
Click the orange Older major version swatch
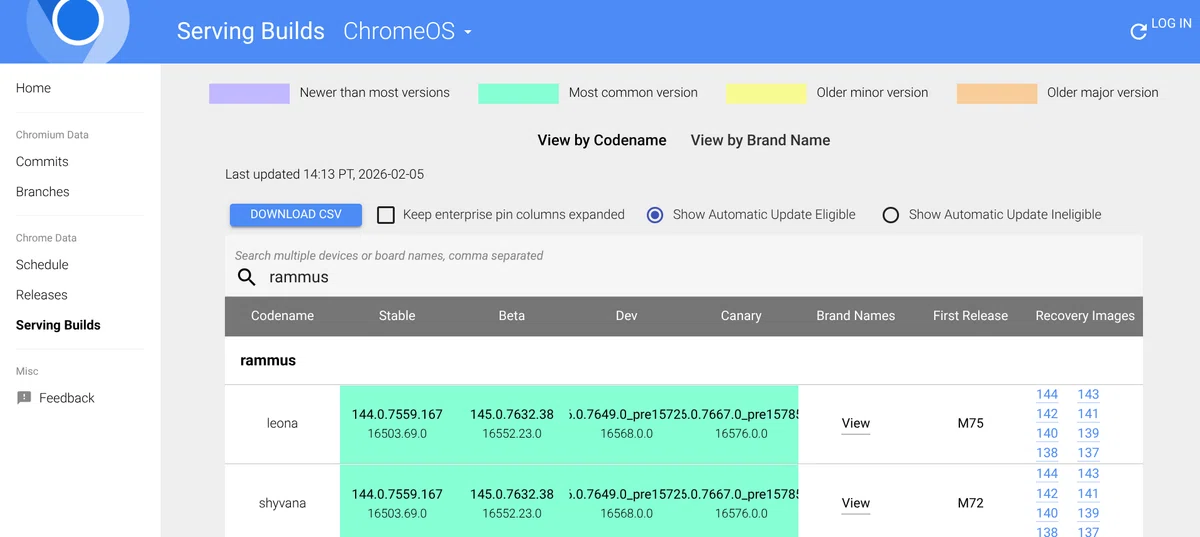pyautogui.click(x=997, y=93)
